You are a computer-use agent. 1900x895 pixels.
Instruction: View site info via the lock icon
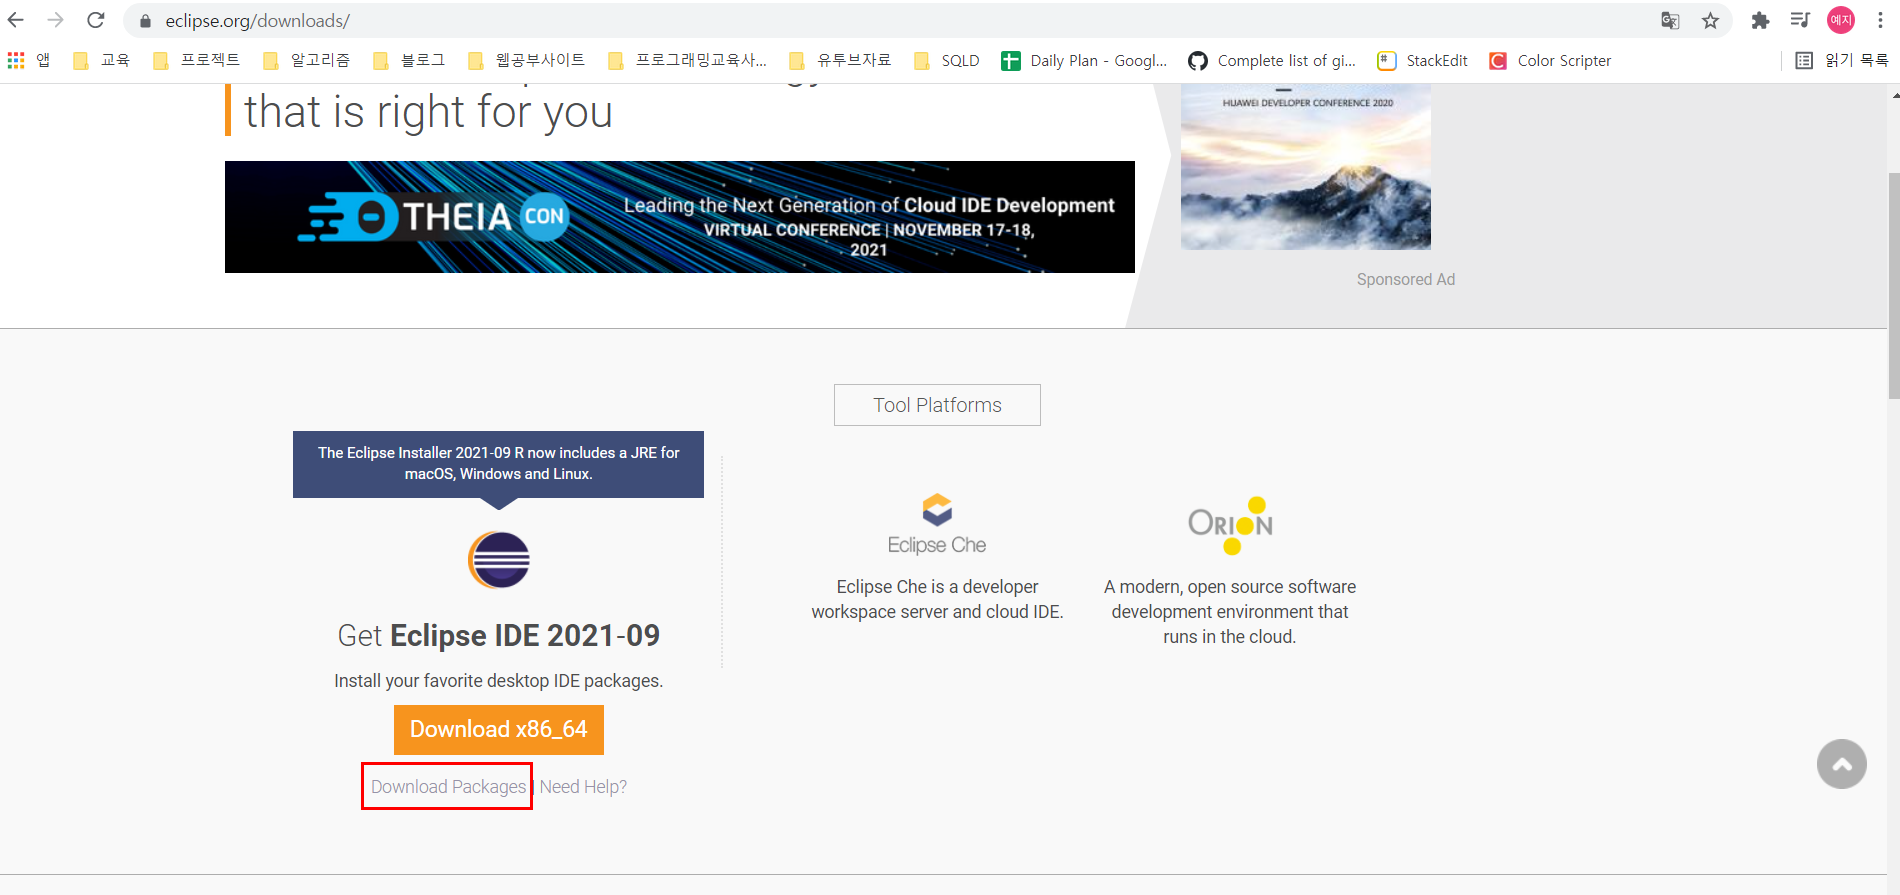click(x=146, y=21)
